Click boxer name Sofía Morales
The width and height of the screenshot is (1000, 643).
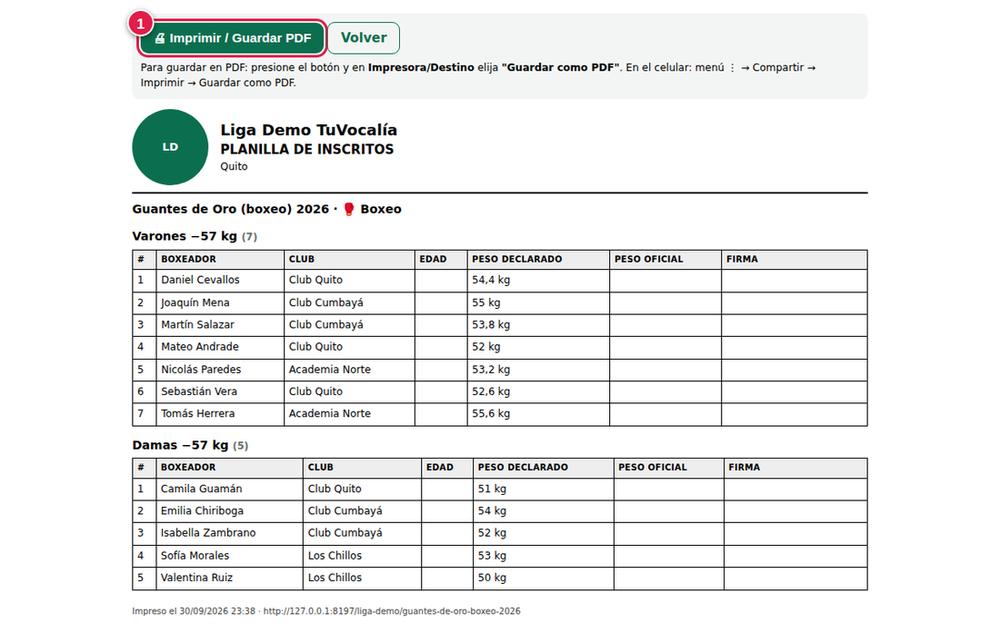(195, 556)
